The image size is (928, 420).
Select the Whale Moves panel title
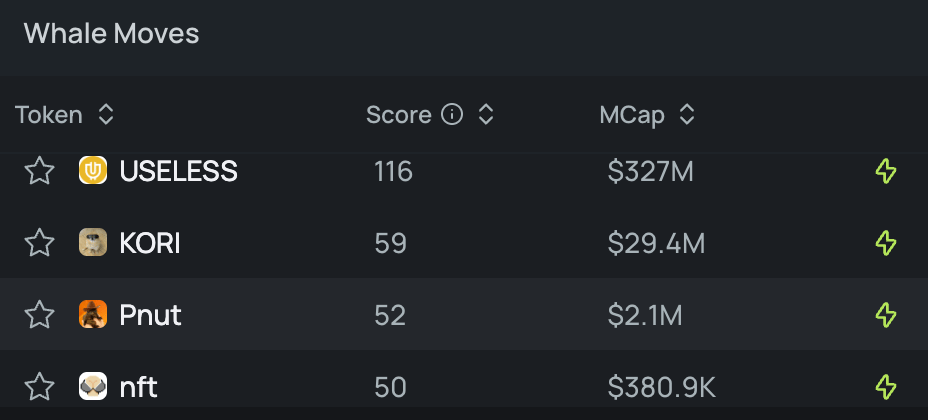111,33
